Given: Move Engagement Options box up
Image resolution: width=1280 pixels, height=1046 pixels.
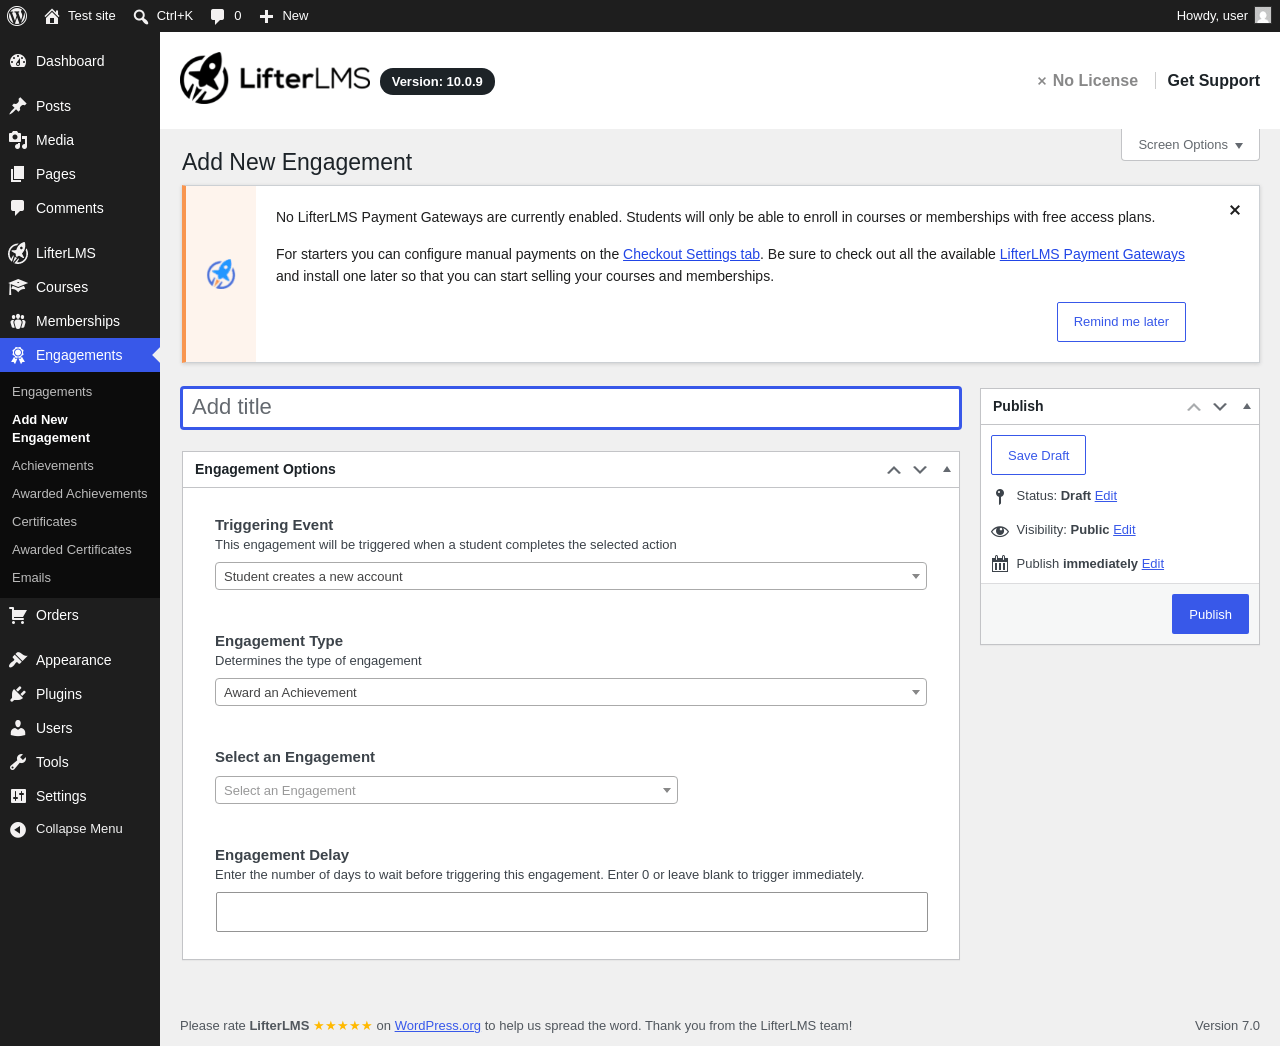Looking at the screenshot, I should coord(894,470).
